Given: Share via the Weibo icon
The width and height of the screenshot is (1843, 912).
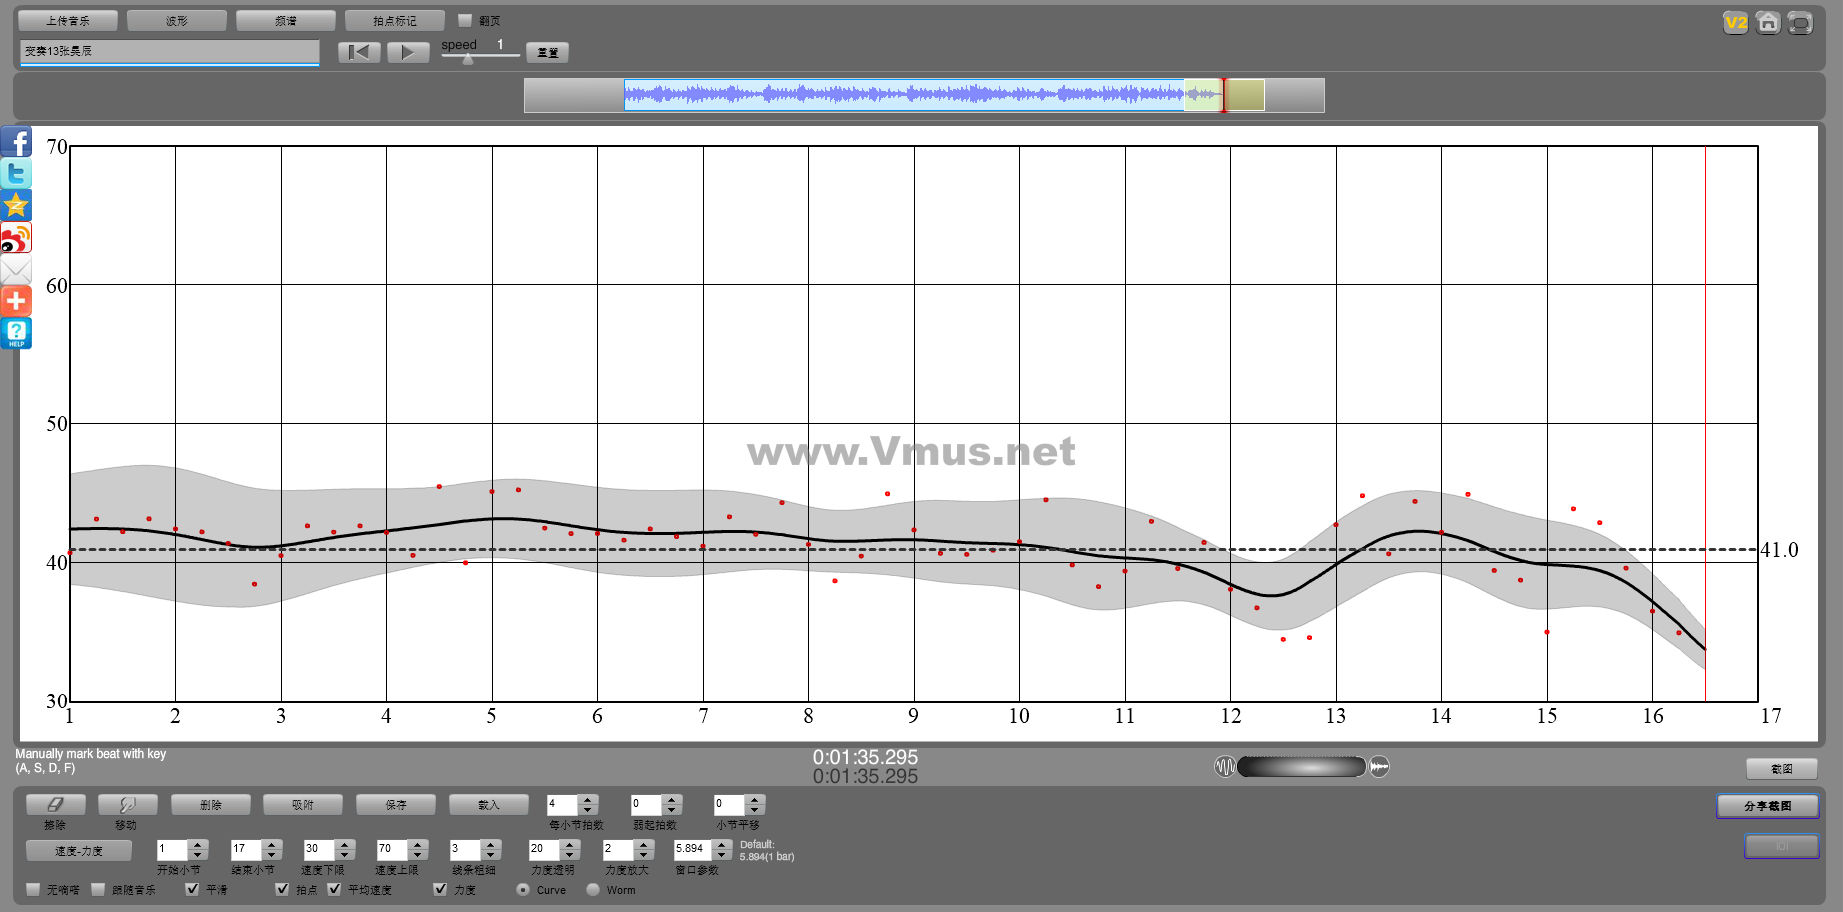Looking at the screenshot, I should pos(16,238).
